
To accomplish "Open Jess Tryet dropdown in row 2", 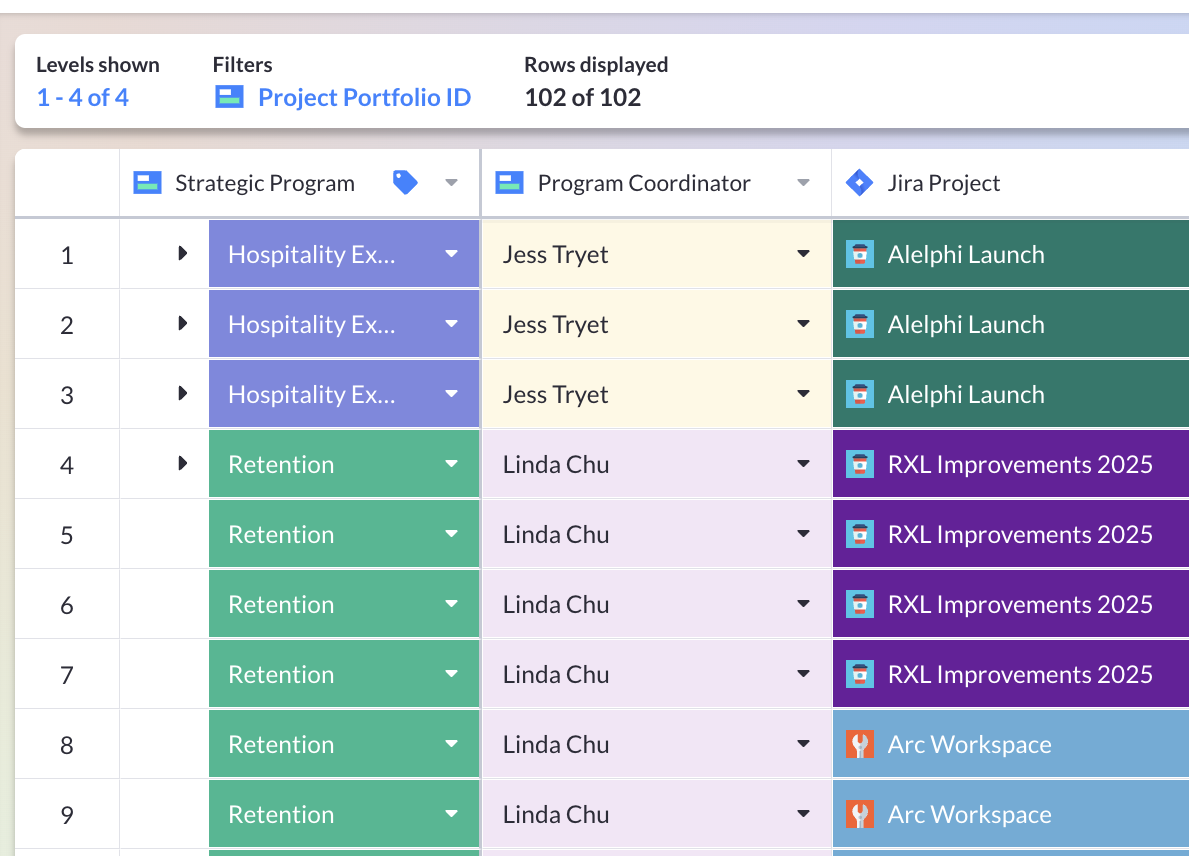I will pos(803,325).
